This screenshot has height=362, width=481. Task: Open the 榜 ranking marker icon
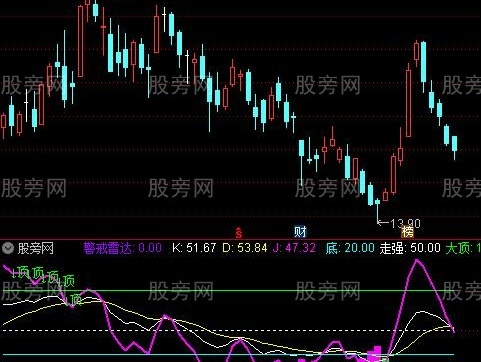[407, 232]
